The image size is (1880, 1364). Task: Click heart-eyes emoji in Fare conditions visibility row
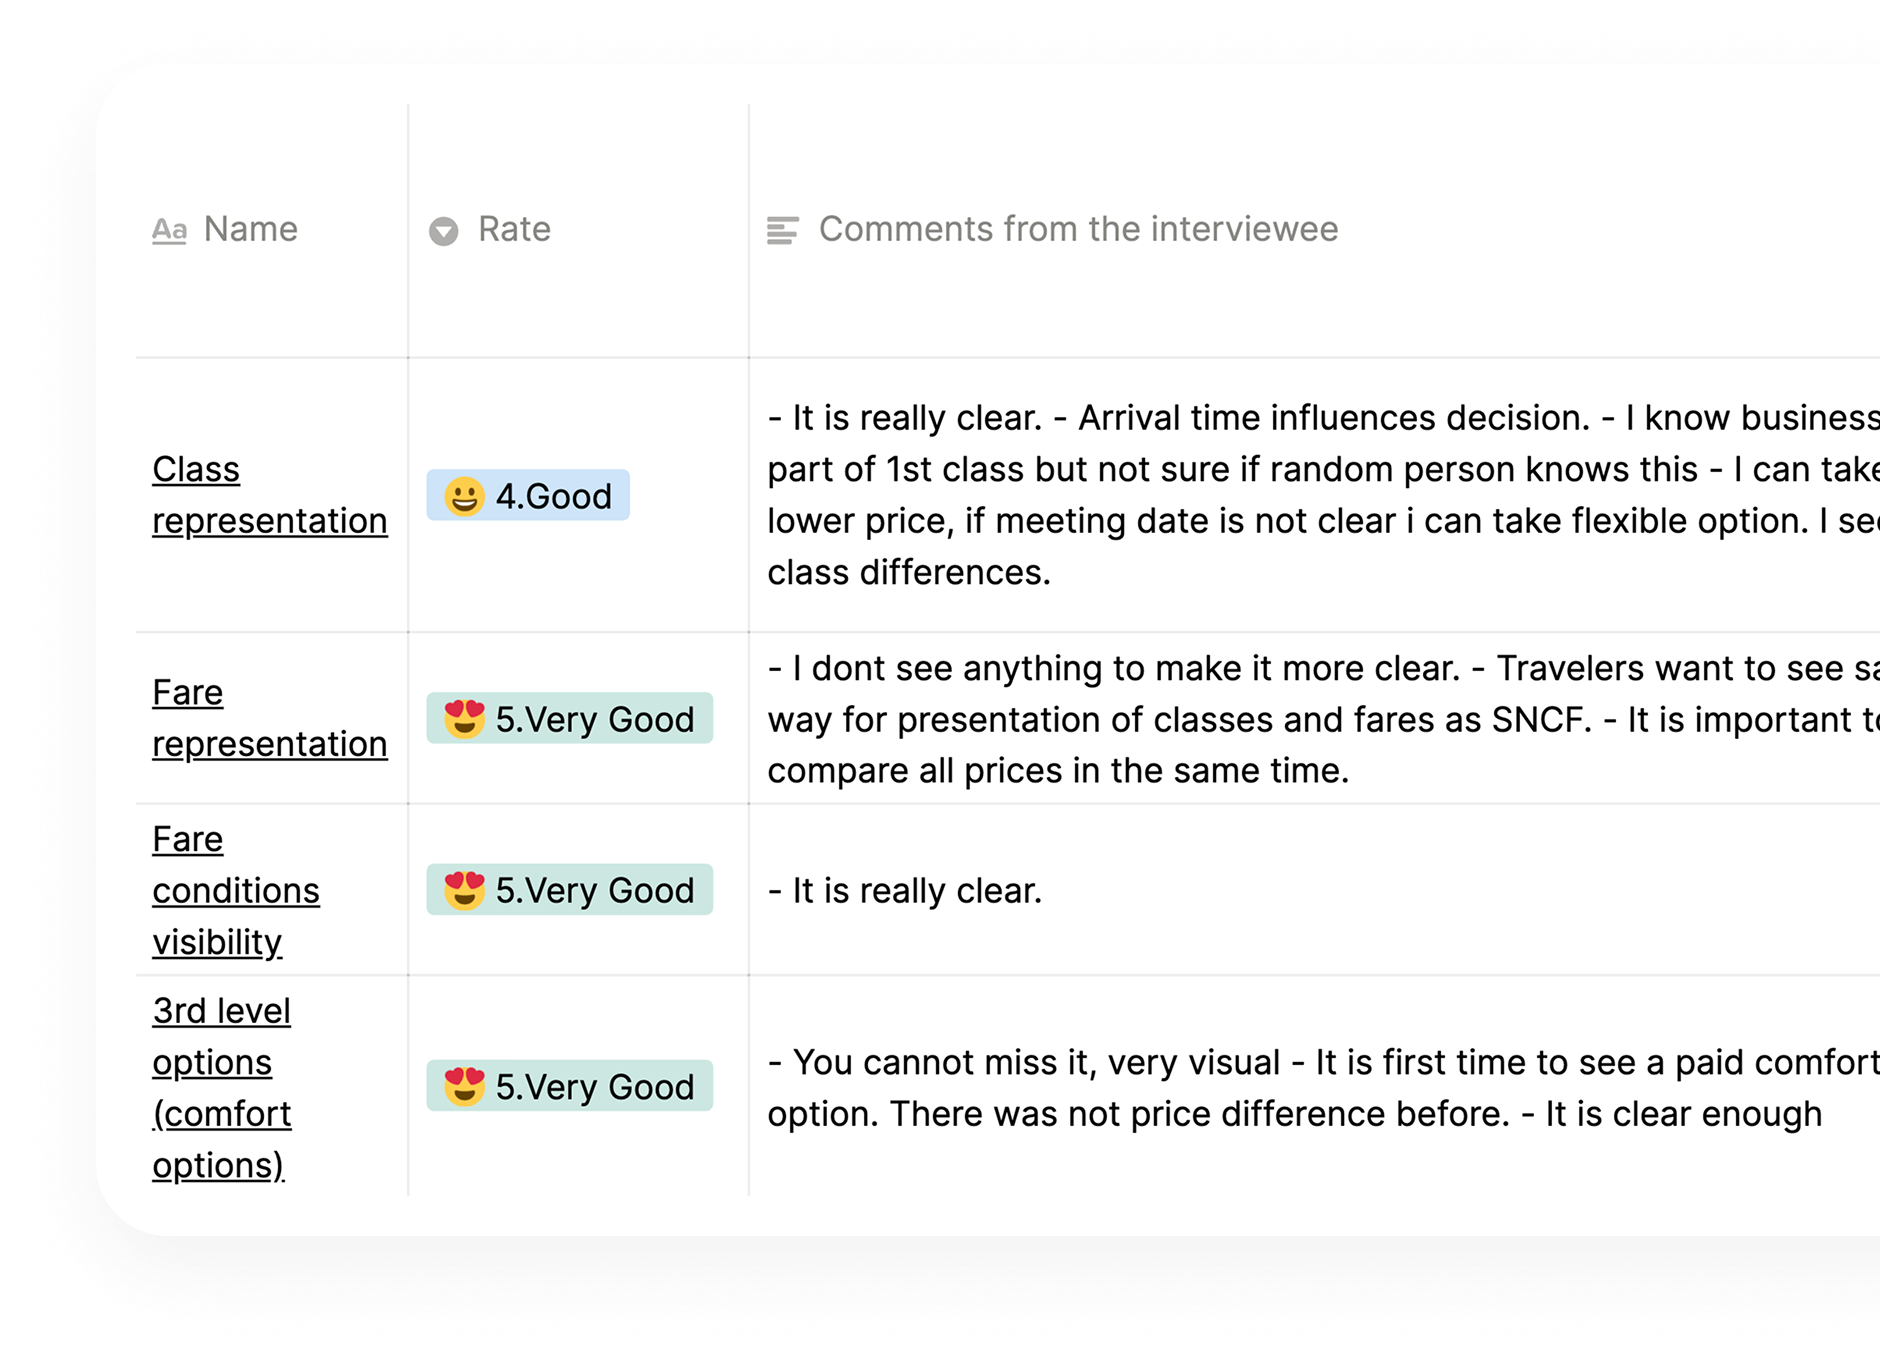pos(464,890)
